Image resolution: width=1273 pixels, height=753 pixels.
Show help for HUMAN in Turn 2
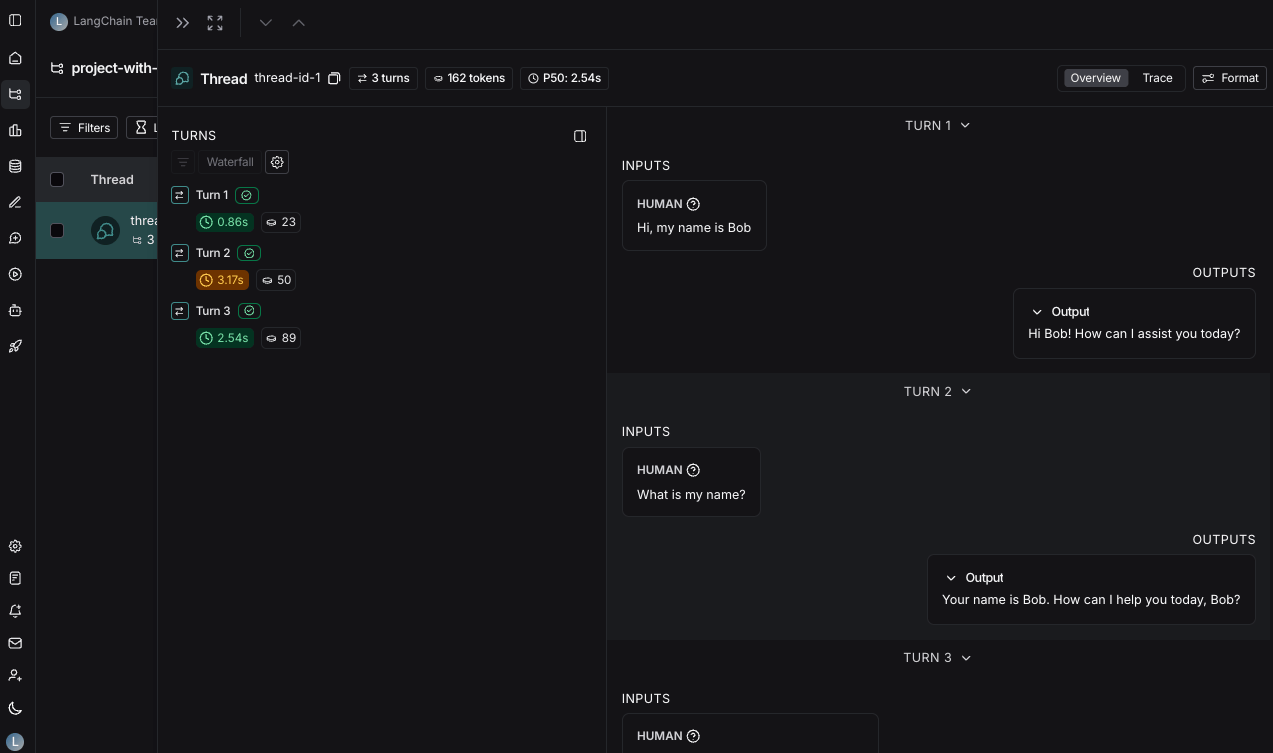point(693,470)
